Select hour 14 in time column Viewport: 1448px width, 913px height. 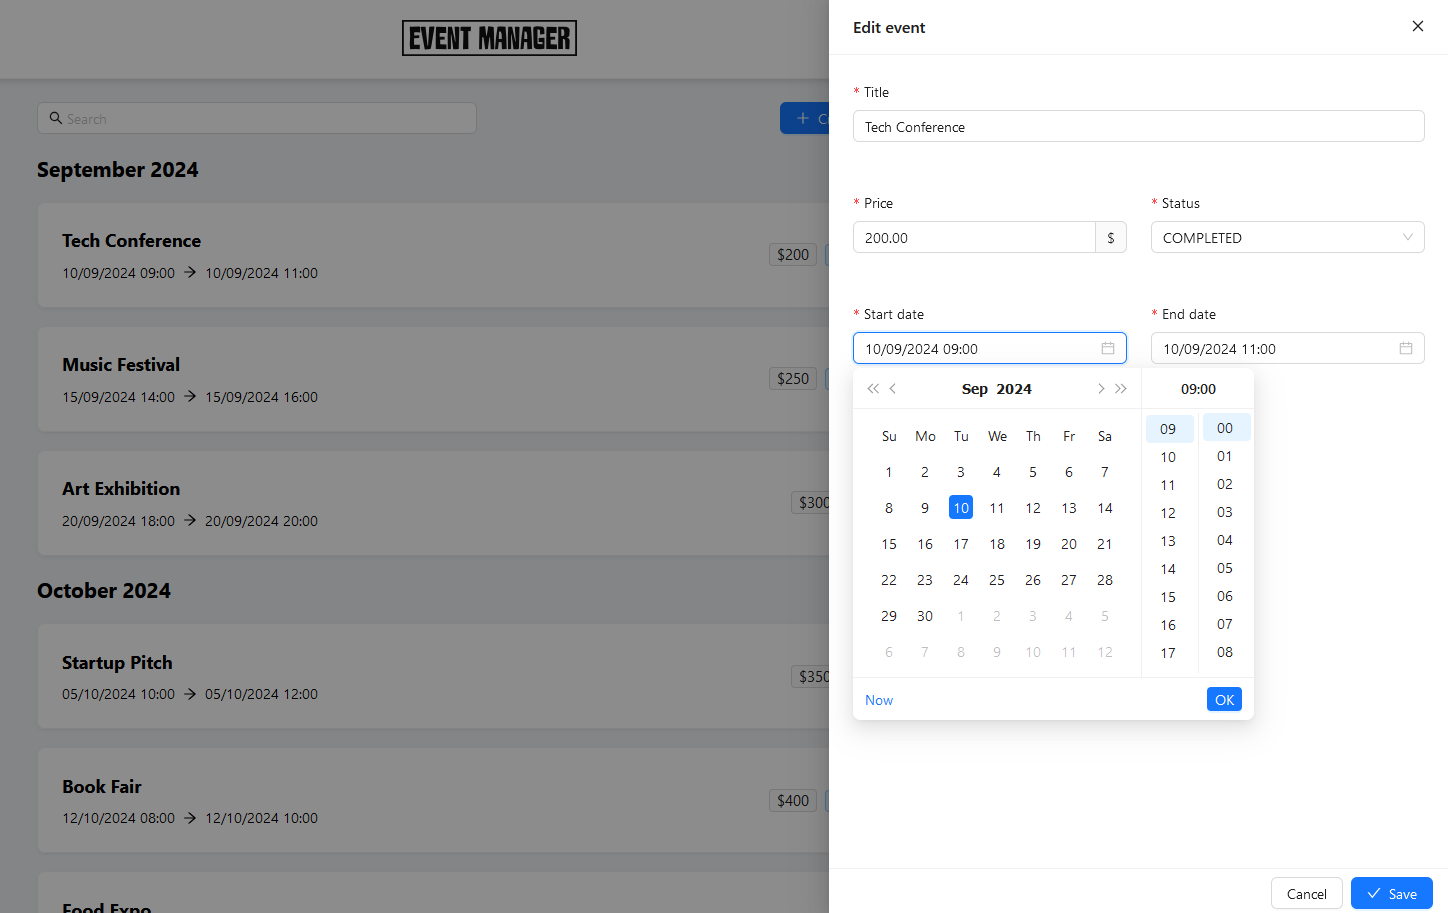[x=1169, y=568]
